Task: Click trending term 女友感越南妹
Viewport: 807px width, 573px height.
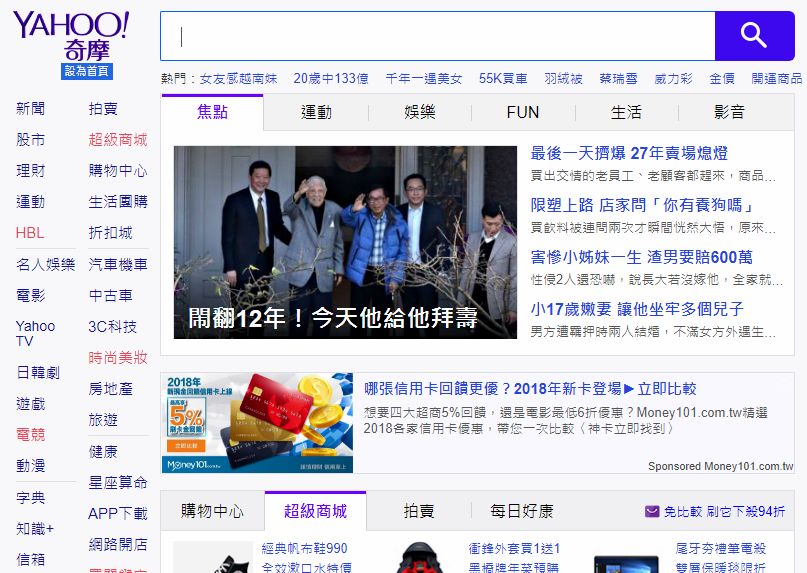Action: click(x=238, y=79)
